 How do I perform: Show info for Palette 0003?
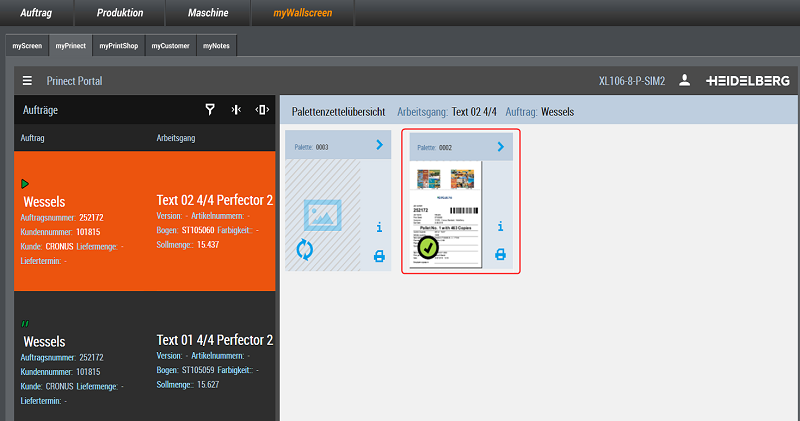pyautogui.click(x=379, y=227)
